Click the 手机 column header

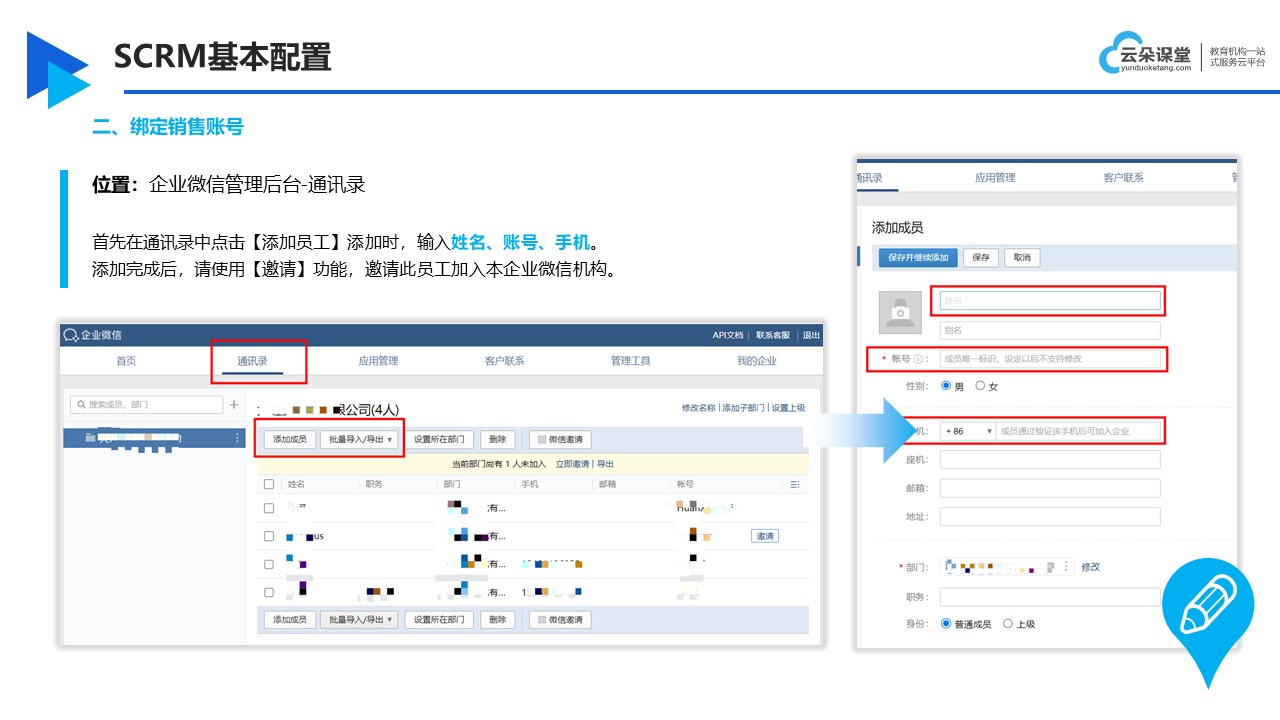(x=530, y=484)
